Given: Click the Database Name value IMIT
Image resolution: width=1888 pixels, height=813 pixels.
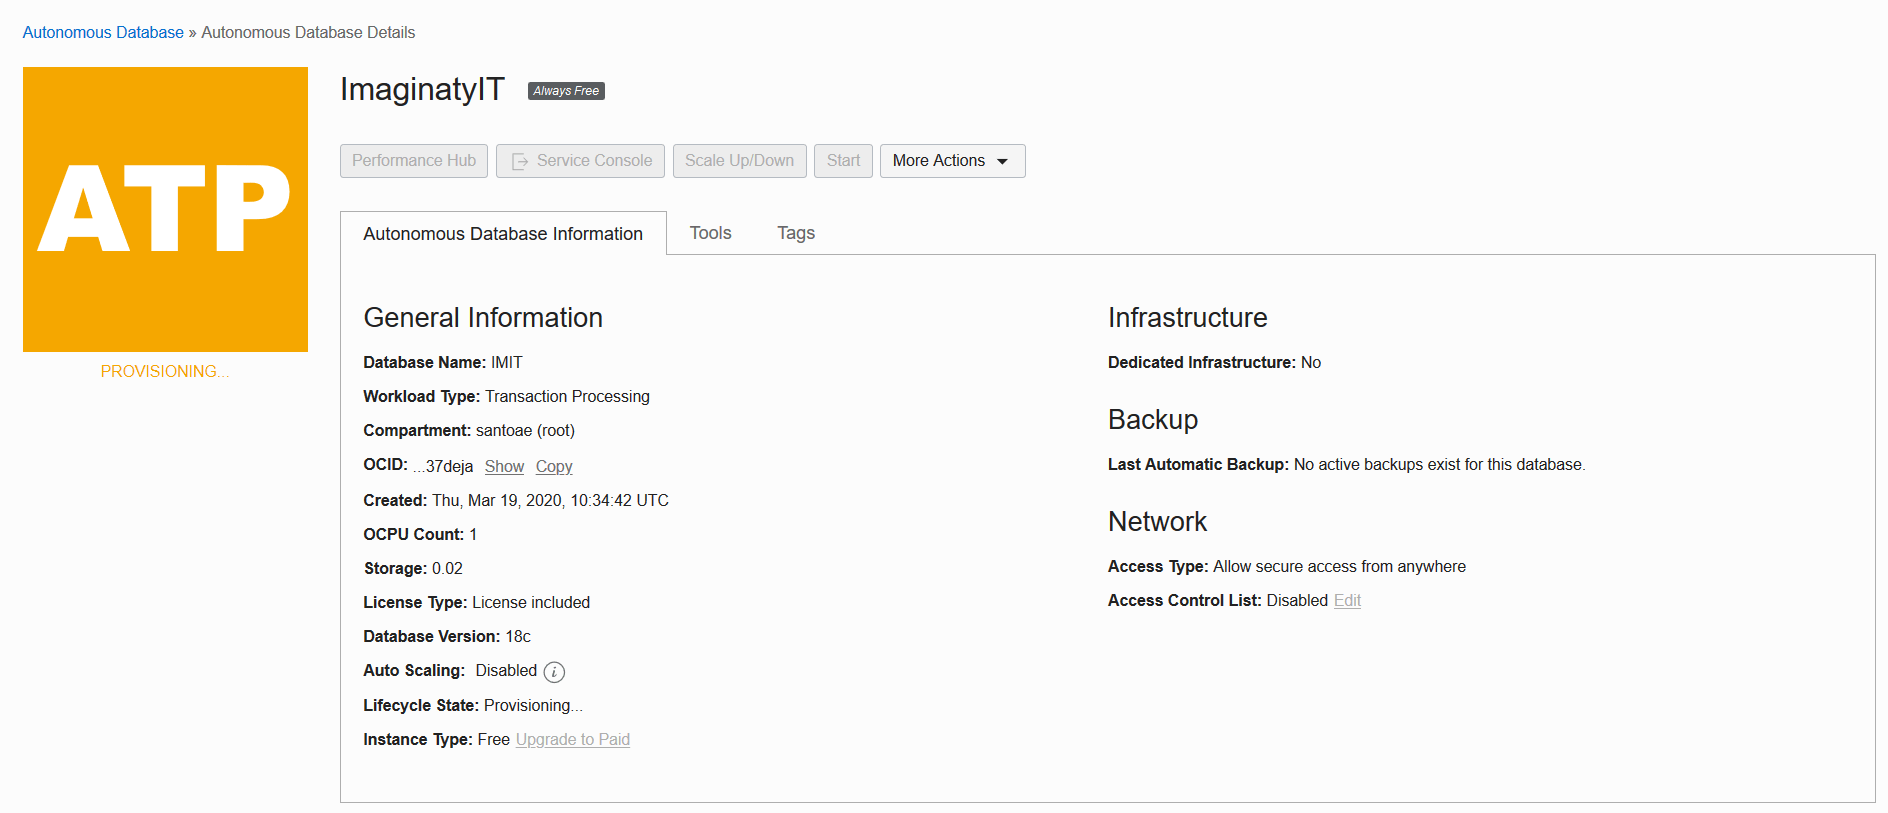Looking at the screenshot, I should [506, 362].
